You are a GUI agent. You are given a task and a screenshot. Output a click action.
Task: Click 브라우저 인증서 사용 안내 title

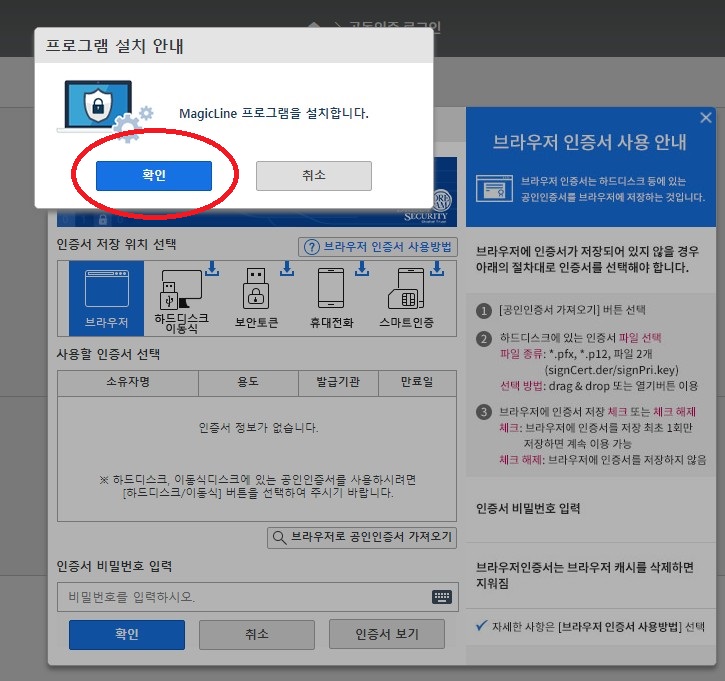click(x=590, y=142)
